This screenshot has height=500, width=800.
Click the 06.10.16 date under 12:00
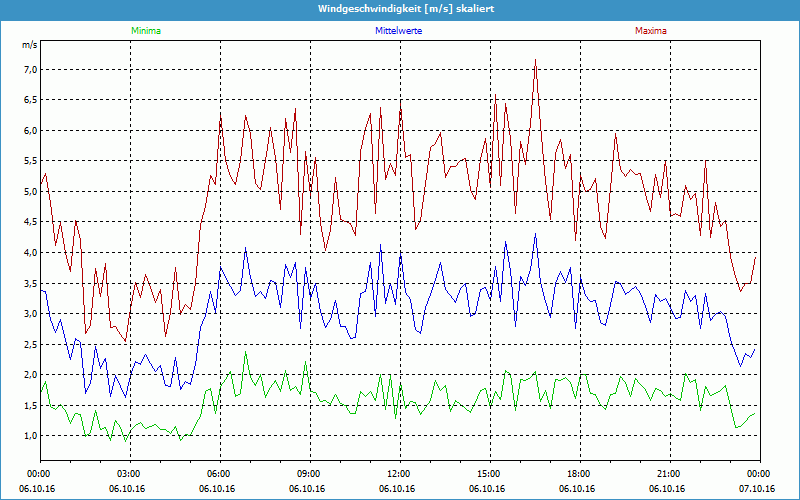(x=397, y=488)
